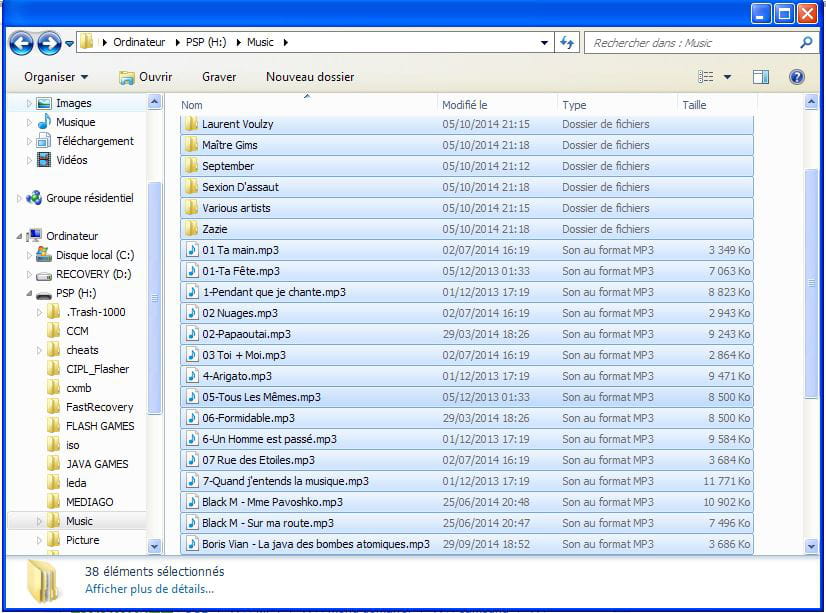Open the Organiser menu
This screenshot has height=613, width=826.
coord(56,77)
